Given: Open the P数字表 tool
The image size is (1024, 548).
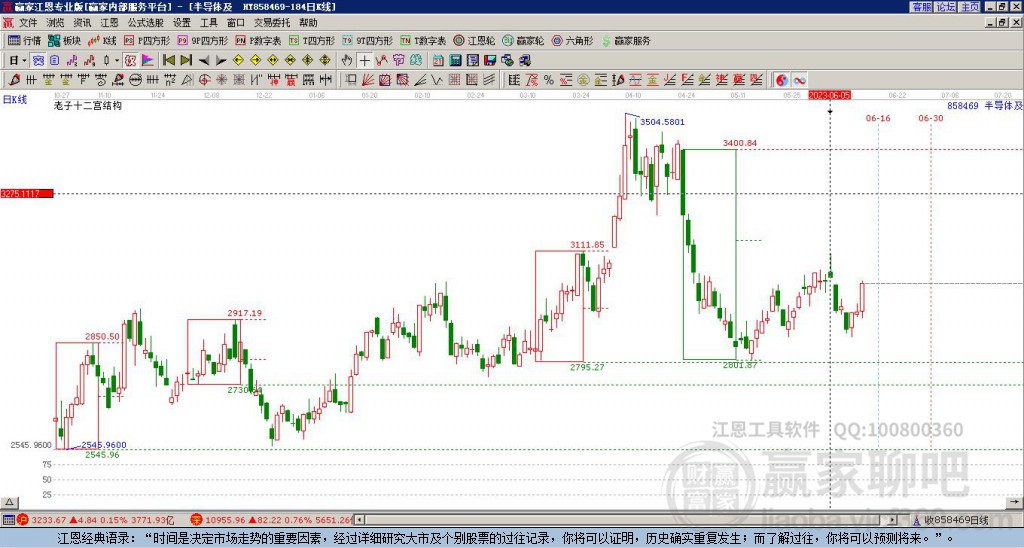Looking at the screenshot, I should point(258,40).
